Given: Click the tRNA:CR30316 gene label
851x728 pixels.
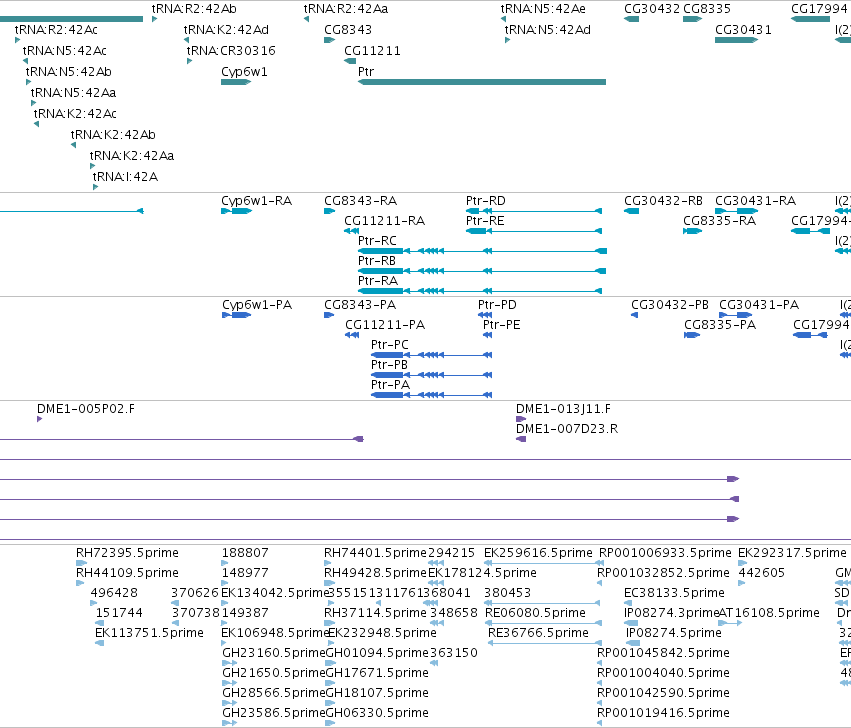Looking at the screenshot, I should (x=231, y=51).
